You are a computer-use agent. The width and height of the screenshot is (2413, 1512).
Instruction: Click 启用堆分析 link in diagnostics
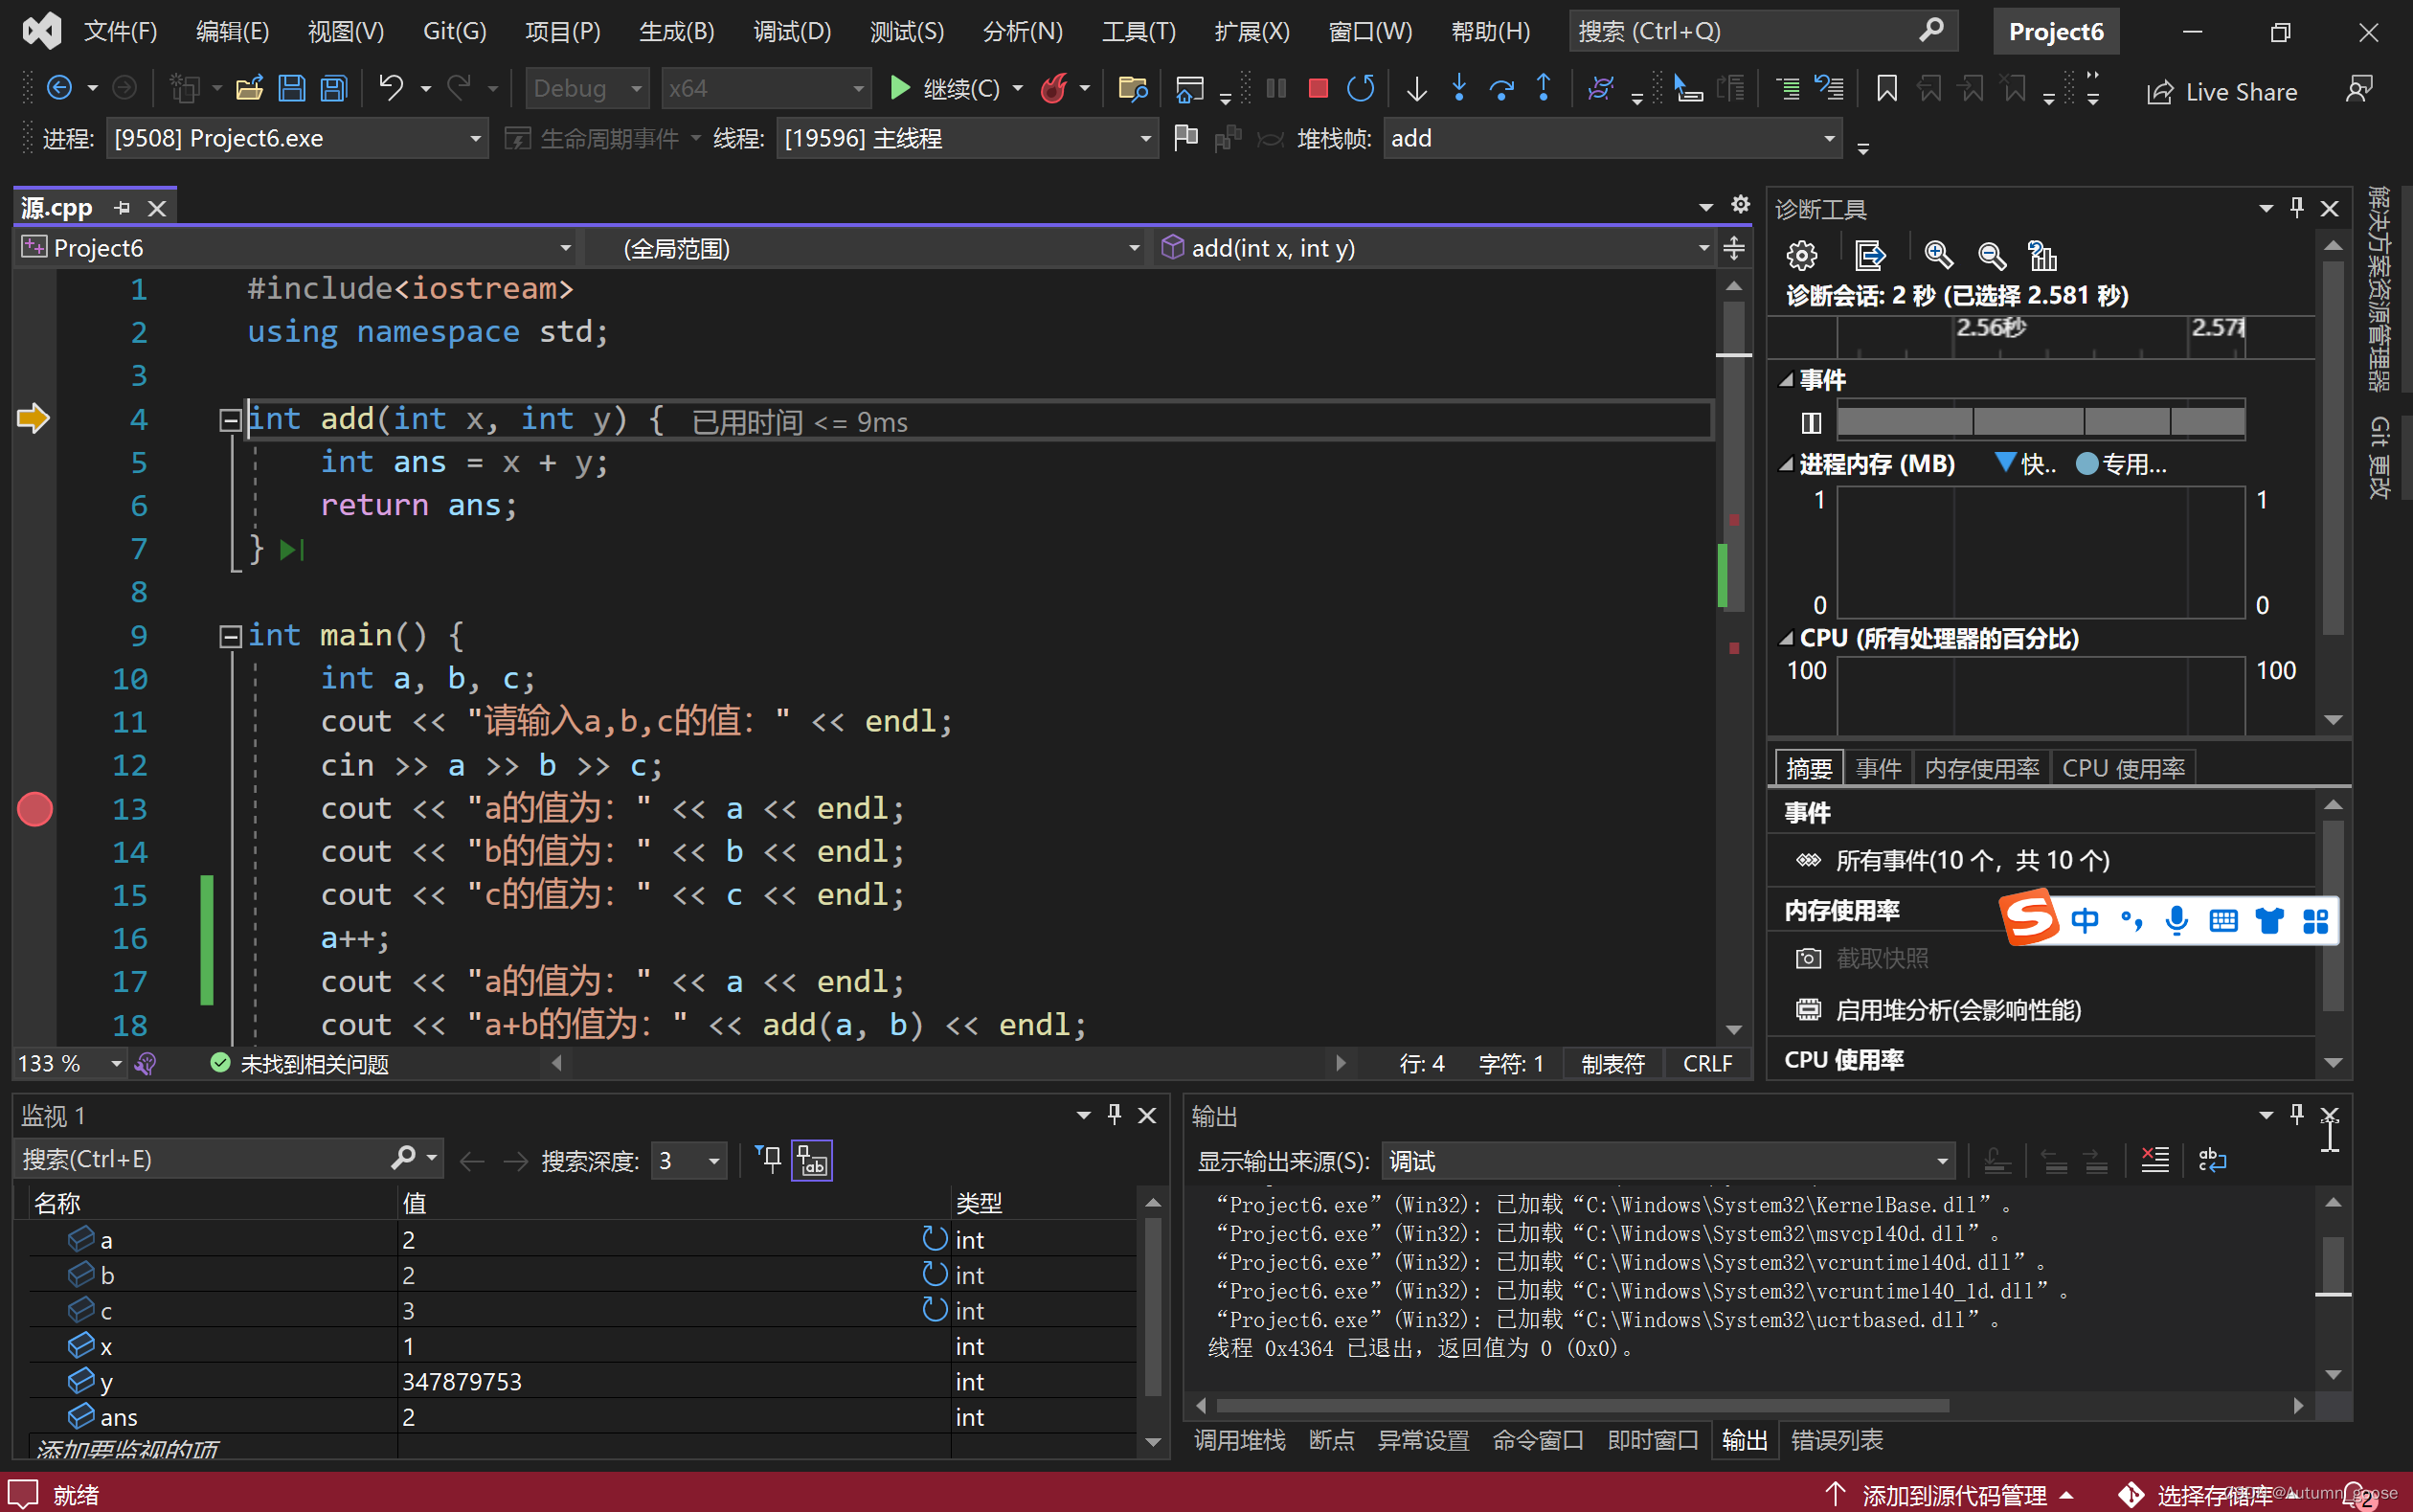(x=1957, y=1010)
